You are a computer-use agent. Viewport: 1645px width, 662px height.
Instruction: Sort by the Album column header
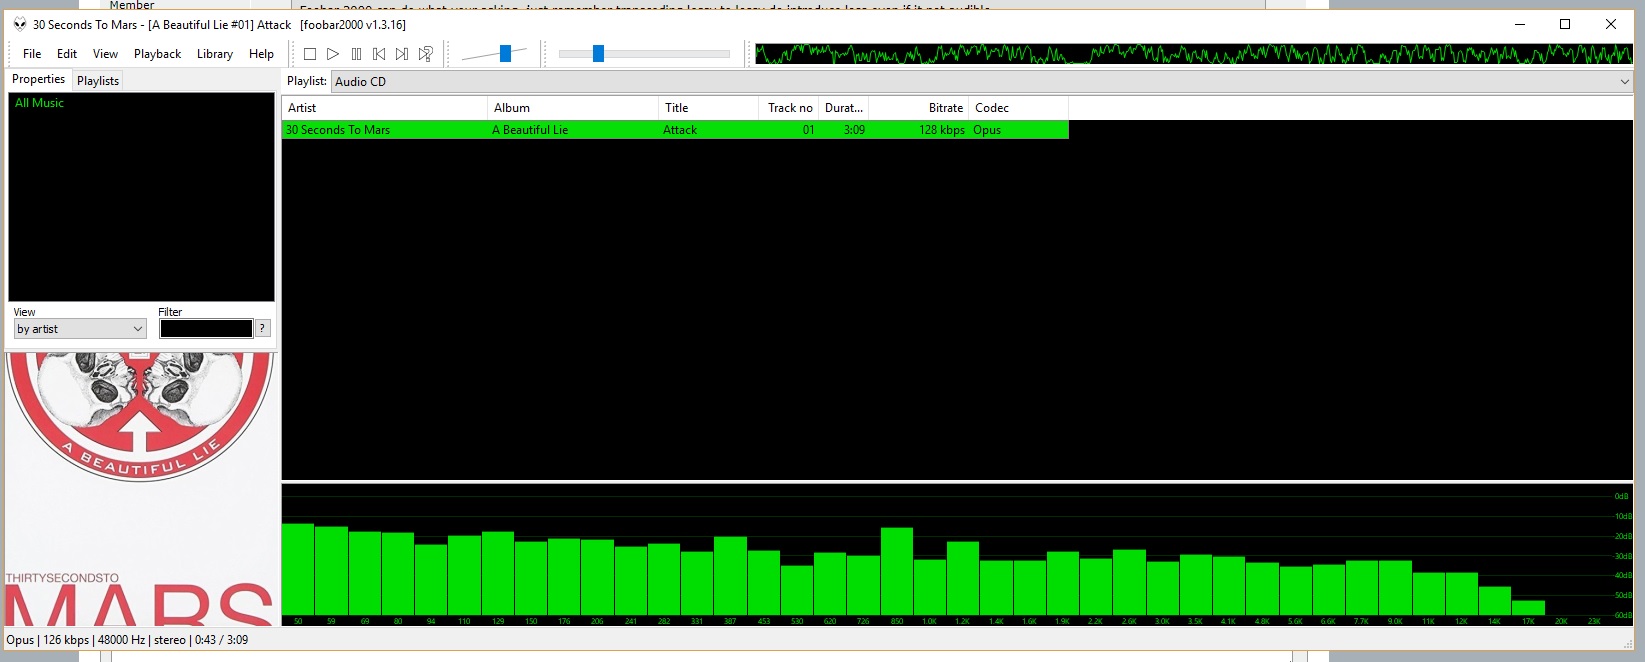point(572,108)
